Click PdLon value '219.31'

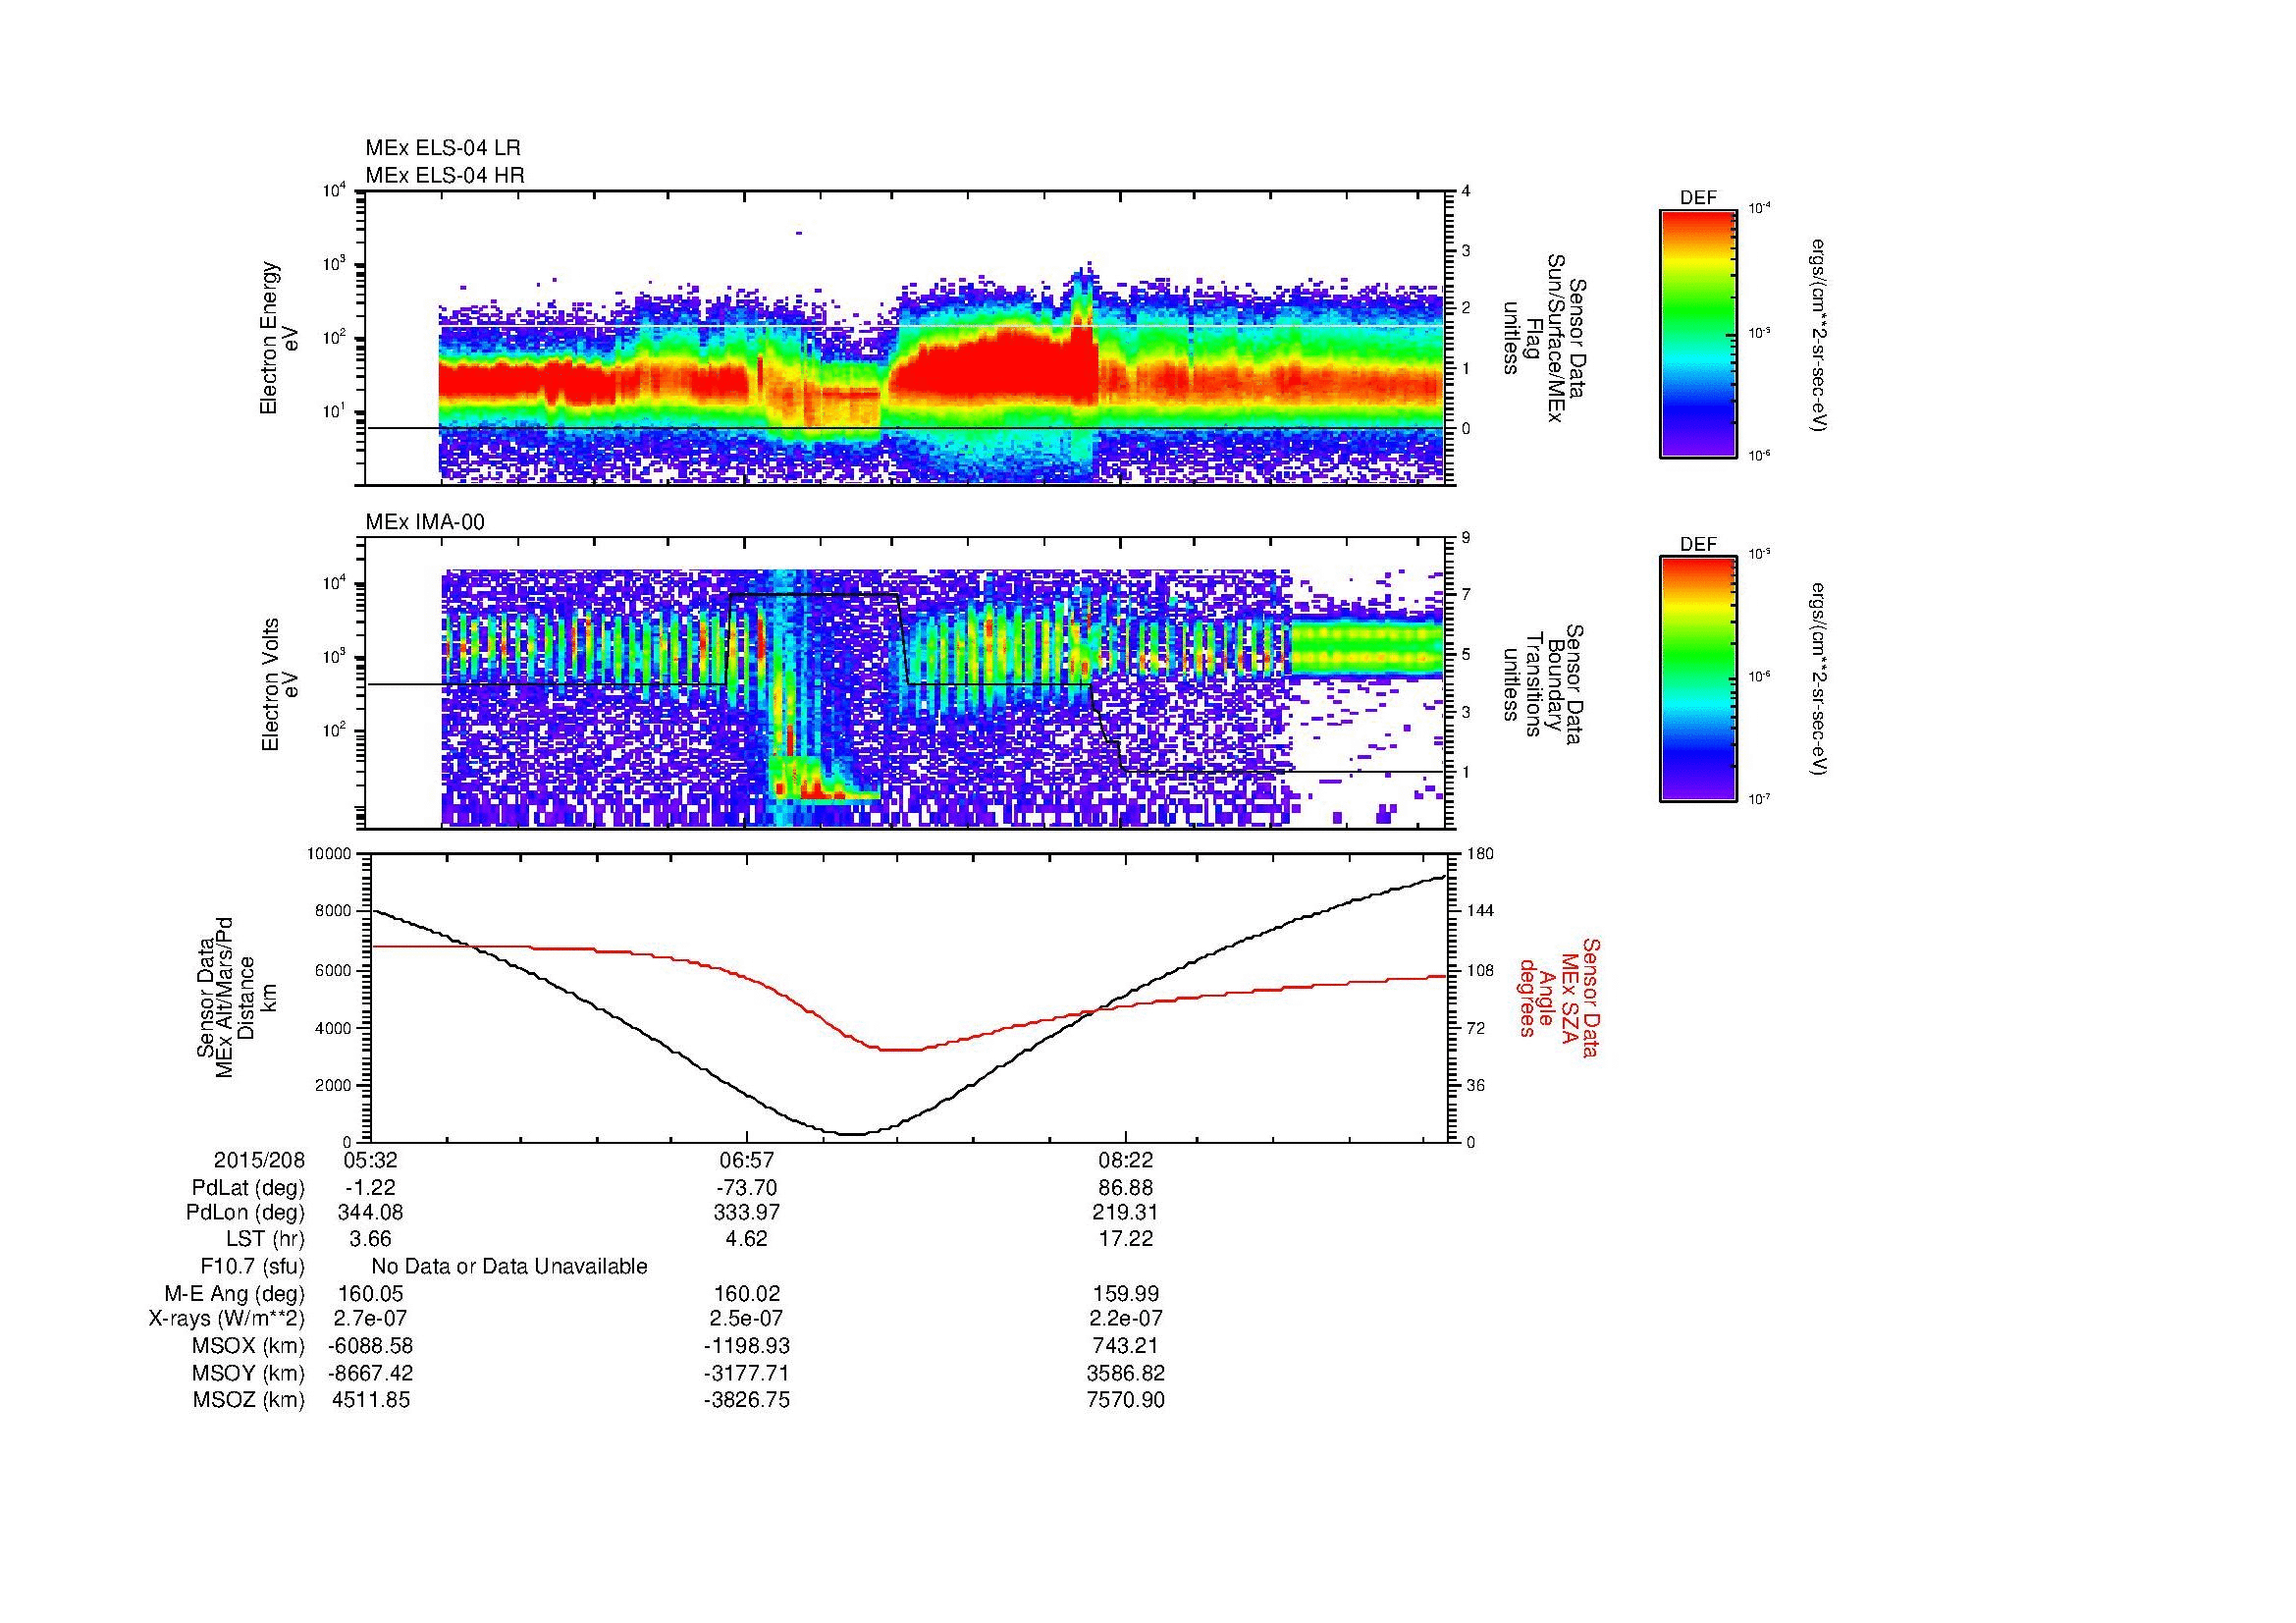pyautogui.click(x=1126, y=1213)
